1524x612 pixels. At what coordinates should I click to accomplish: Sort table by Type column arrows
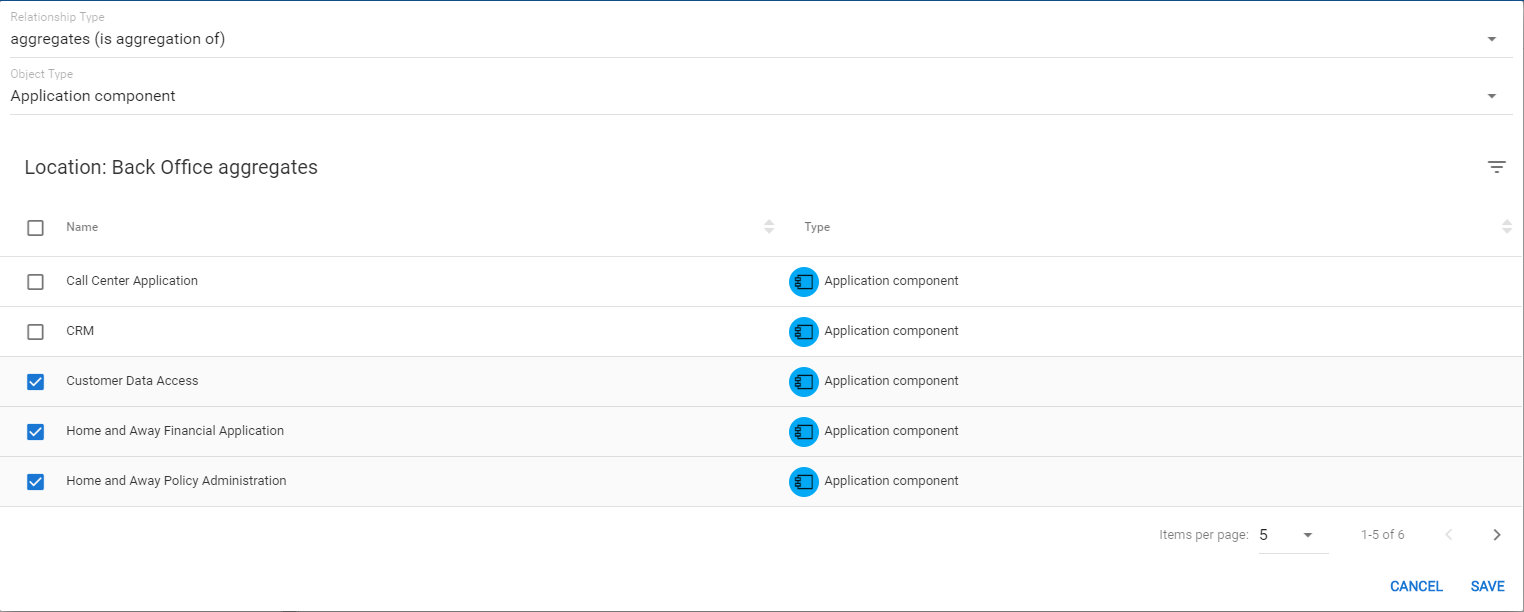coord(1506,227)
